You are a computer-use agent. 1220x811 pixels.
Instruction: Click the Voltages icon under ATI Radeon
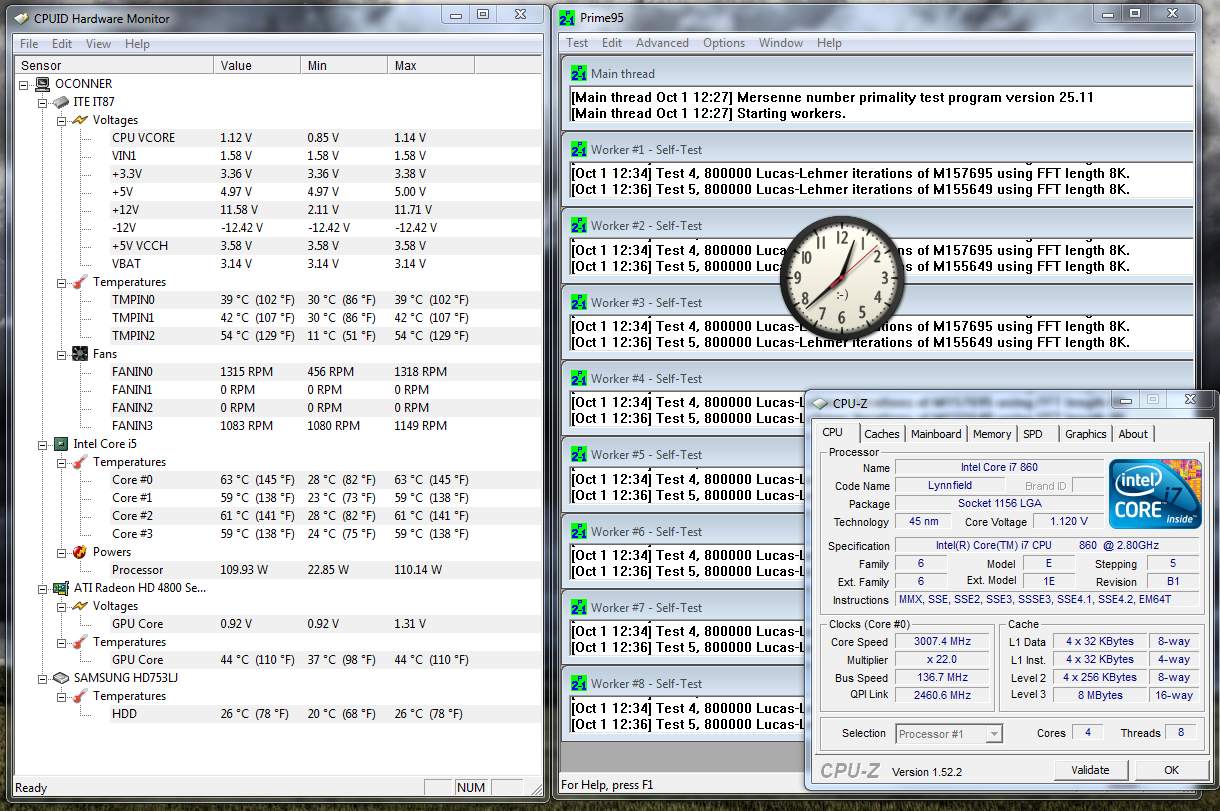[x=80, y=606]
